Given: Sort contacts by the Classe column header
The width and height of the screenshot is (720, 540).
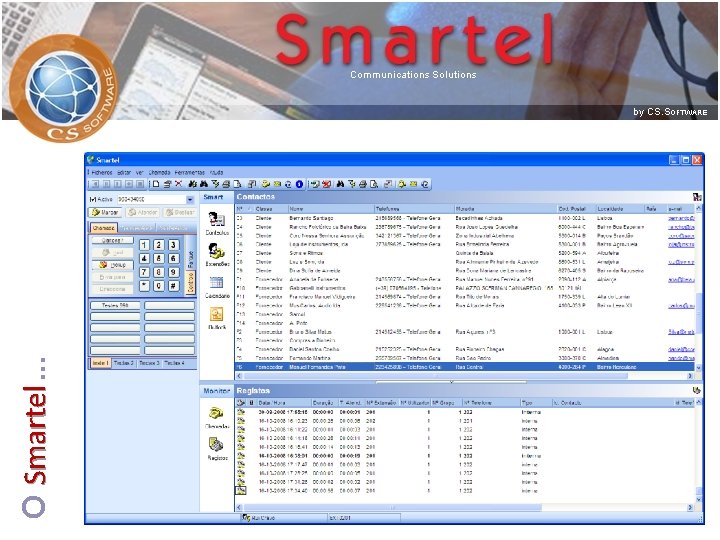Looking at the screenshot, I should click(271, 209).
